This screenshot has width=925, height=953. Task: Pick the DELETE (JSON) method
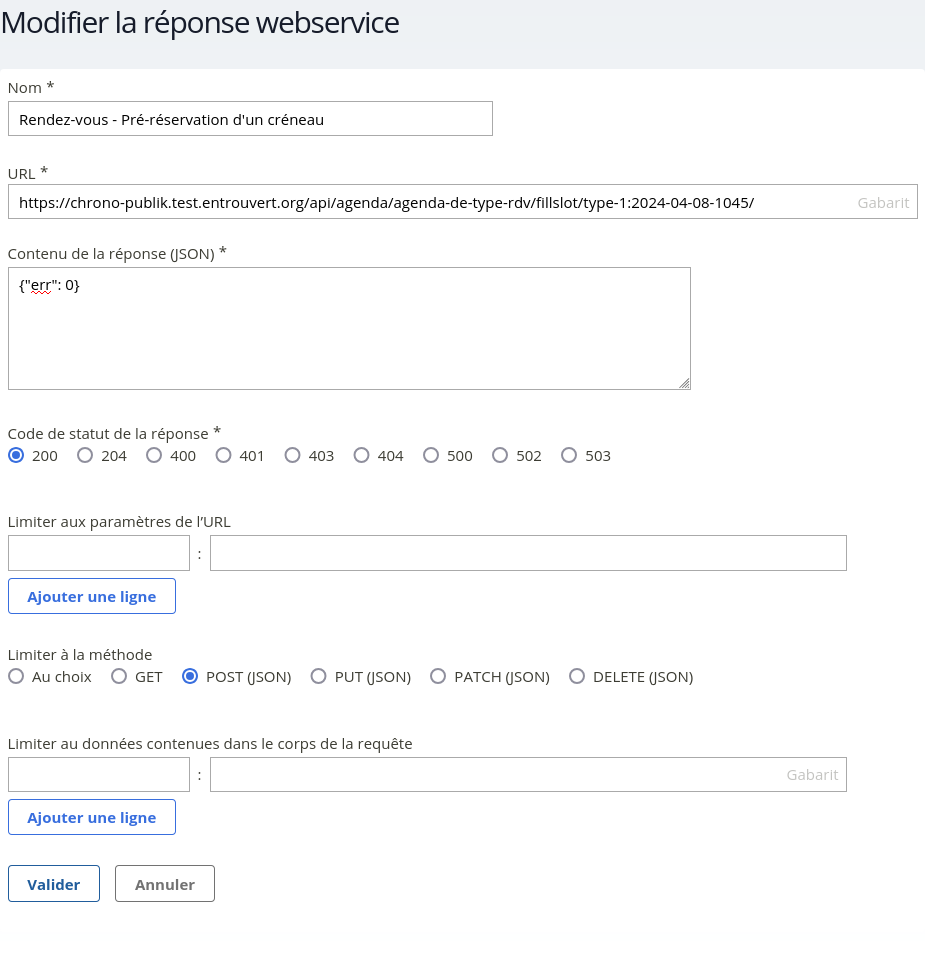coord(577,676)
